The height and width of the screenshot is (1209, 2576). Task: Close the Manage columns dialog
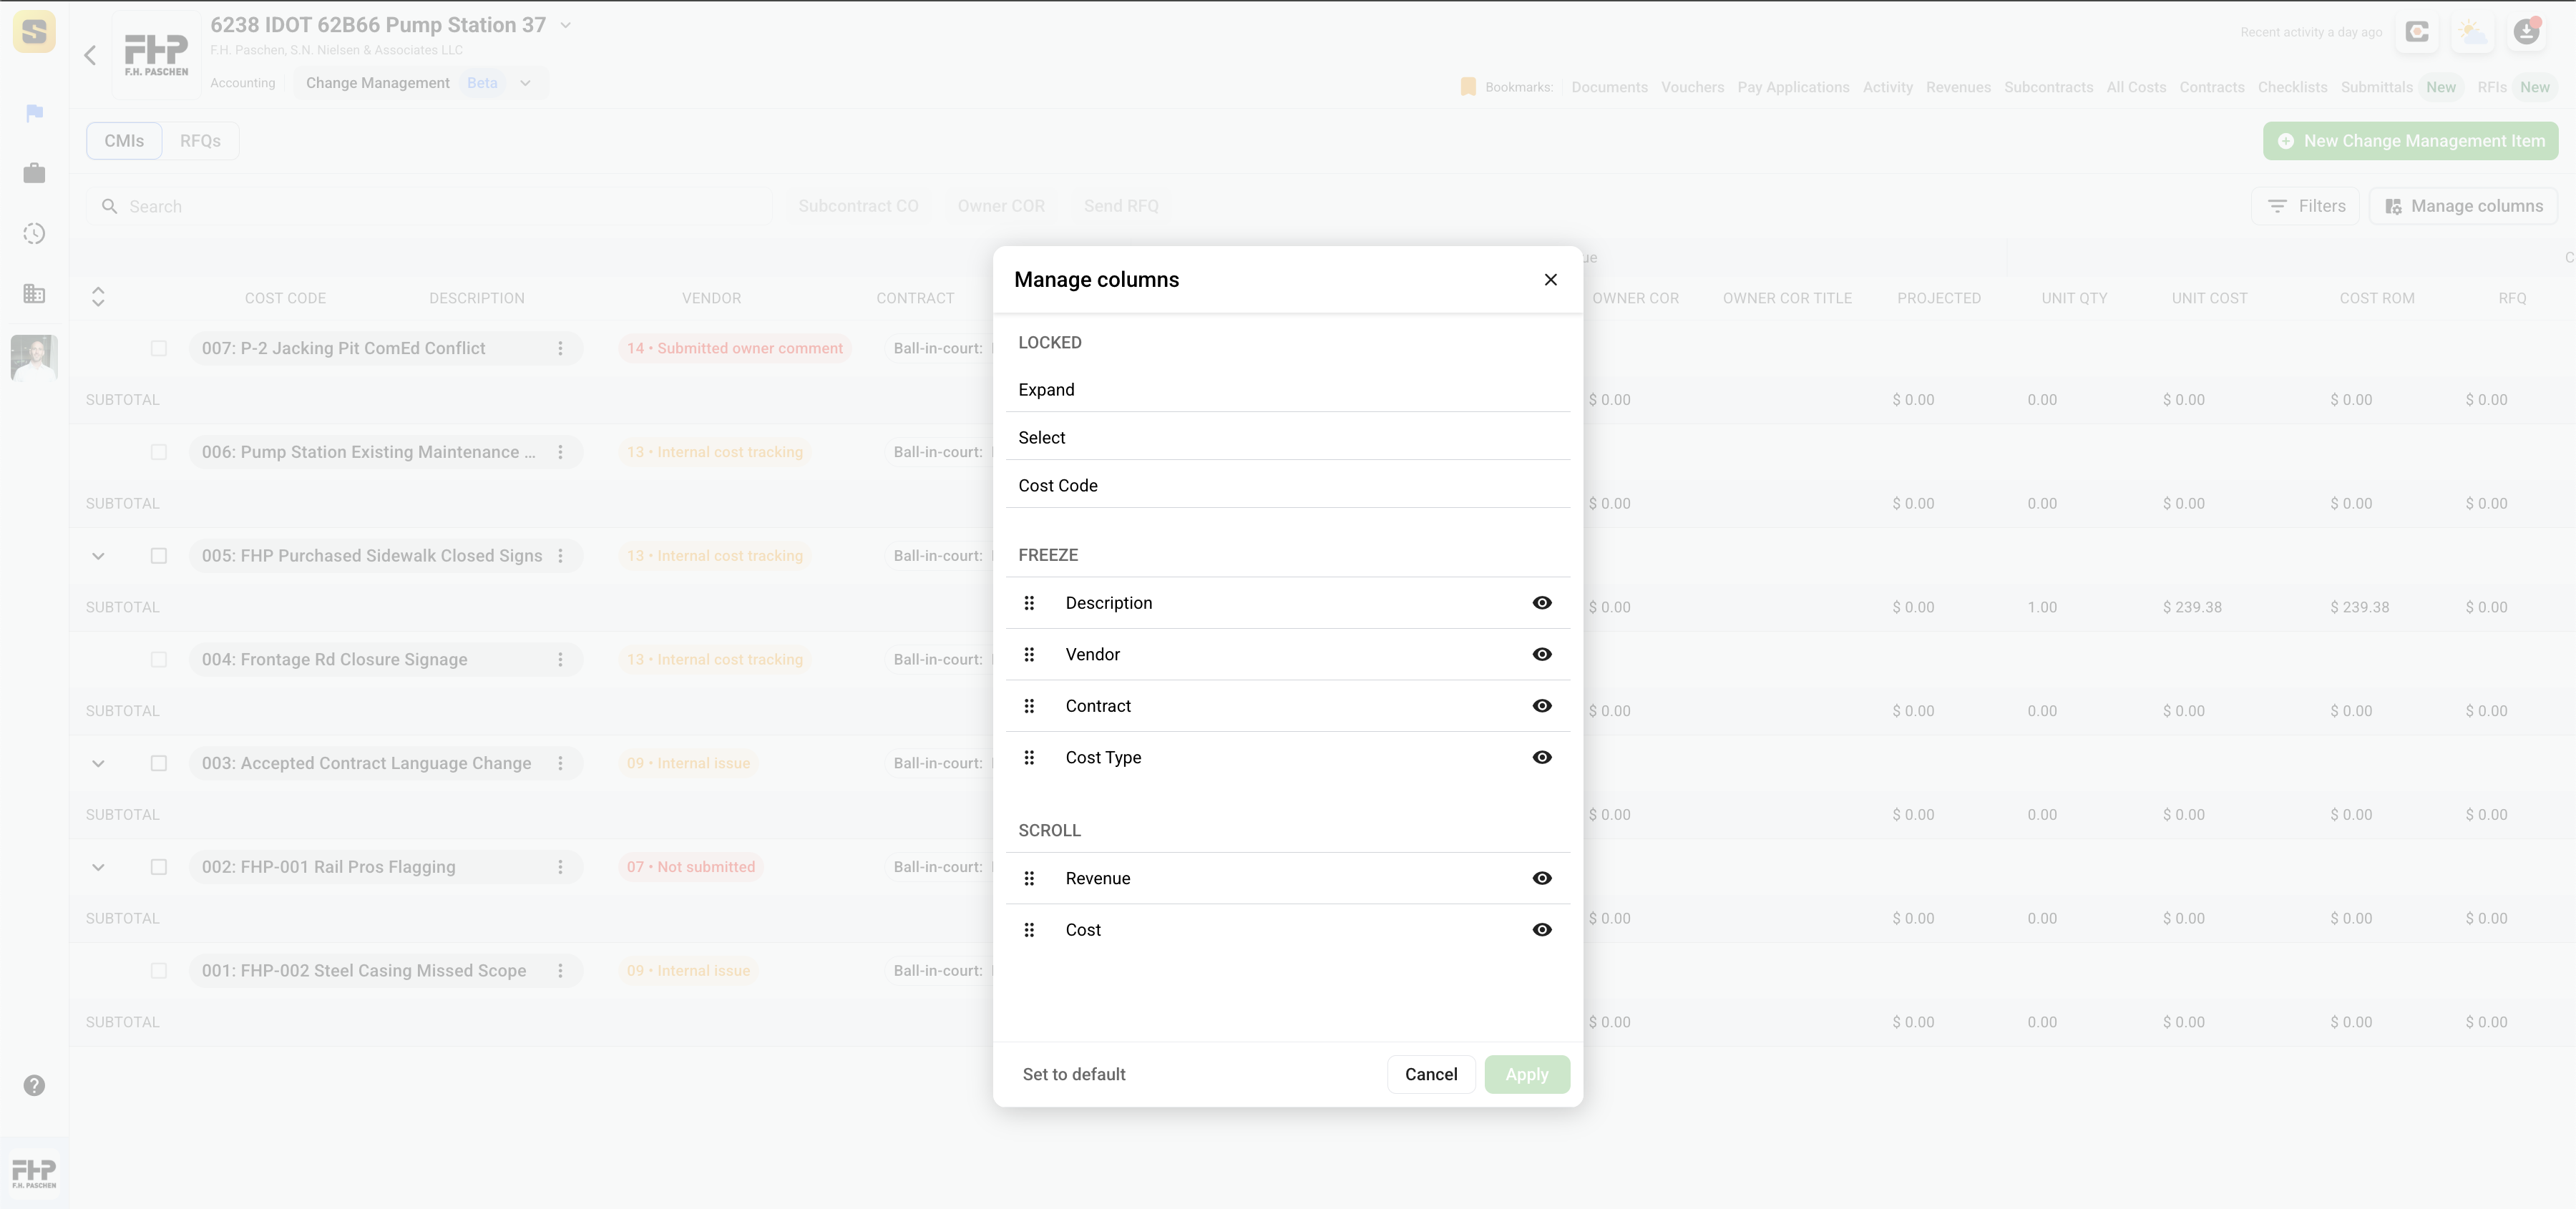[1550, 280]
